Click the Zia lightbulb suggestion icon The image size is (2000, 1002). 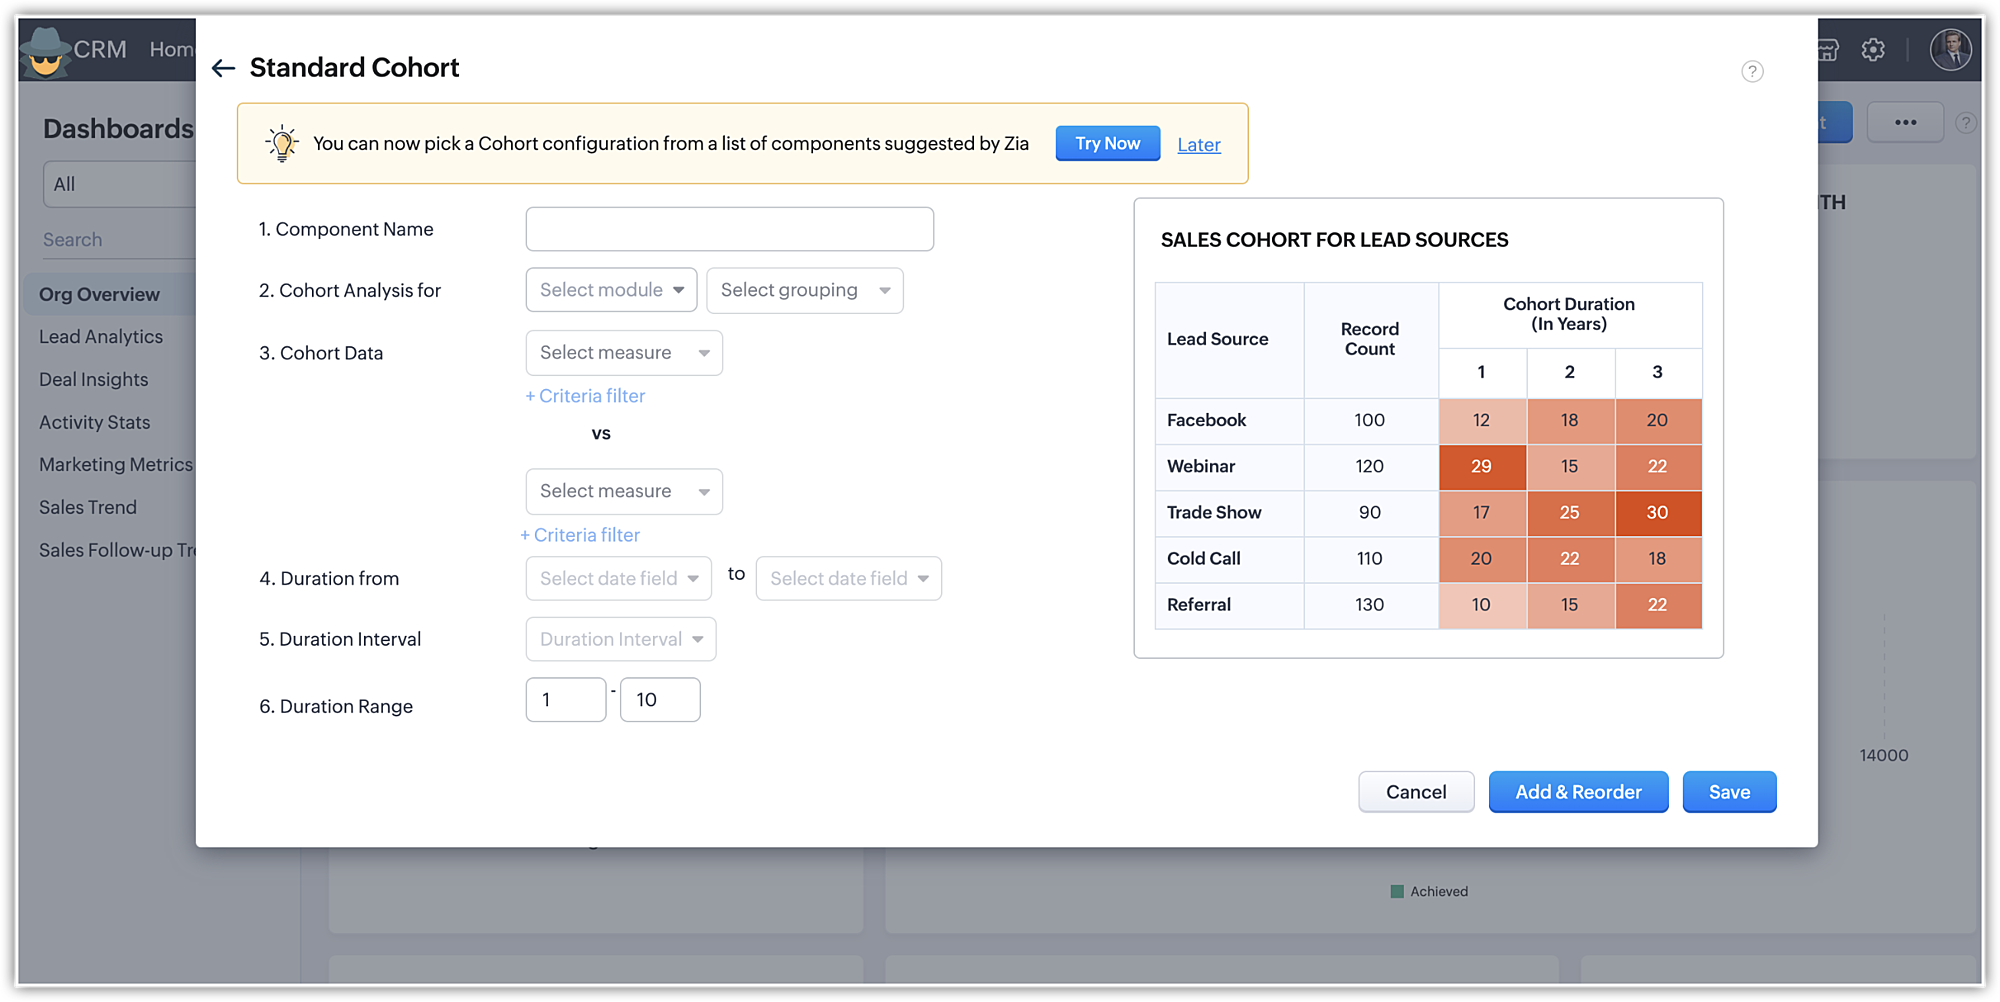282,144
